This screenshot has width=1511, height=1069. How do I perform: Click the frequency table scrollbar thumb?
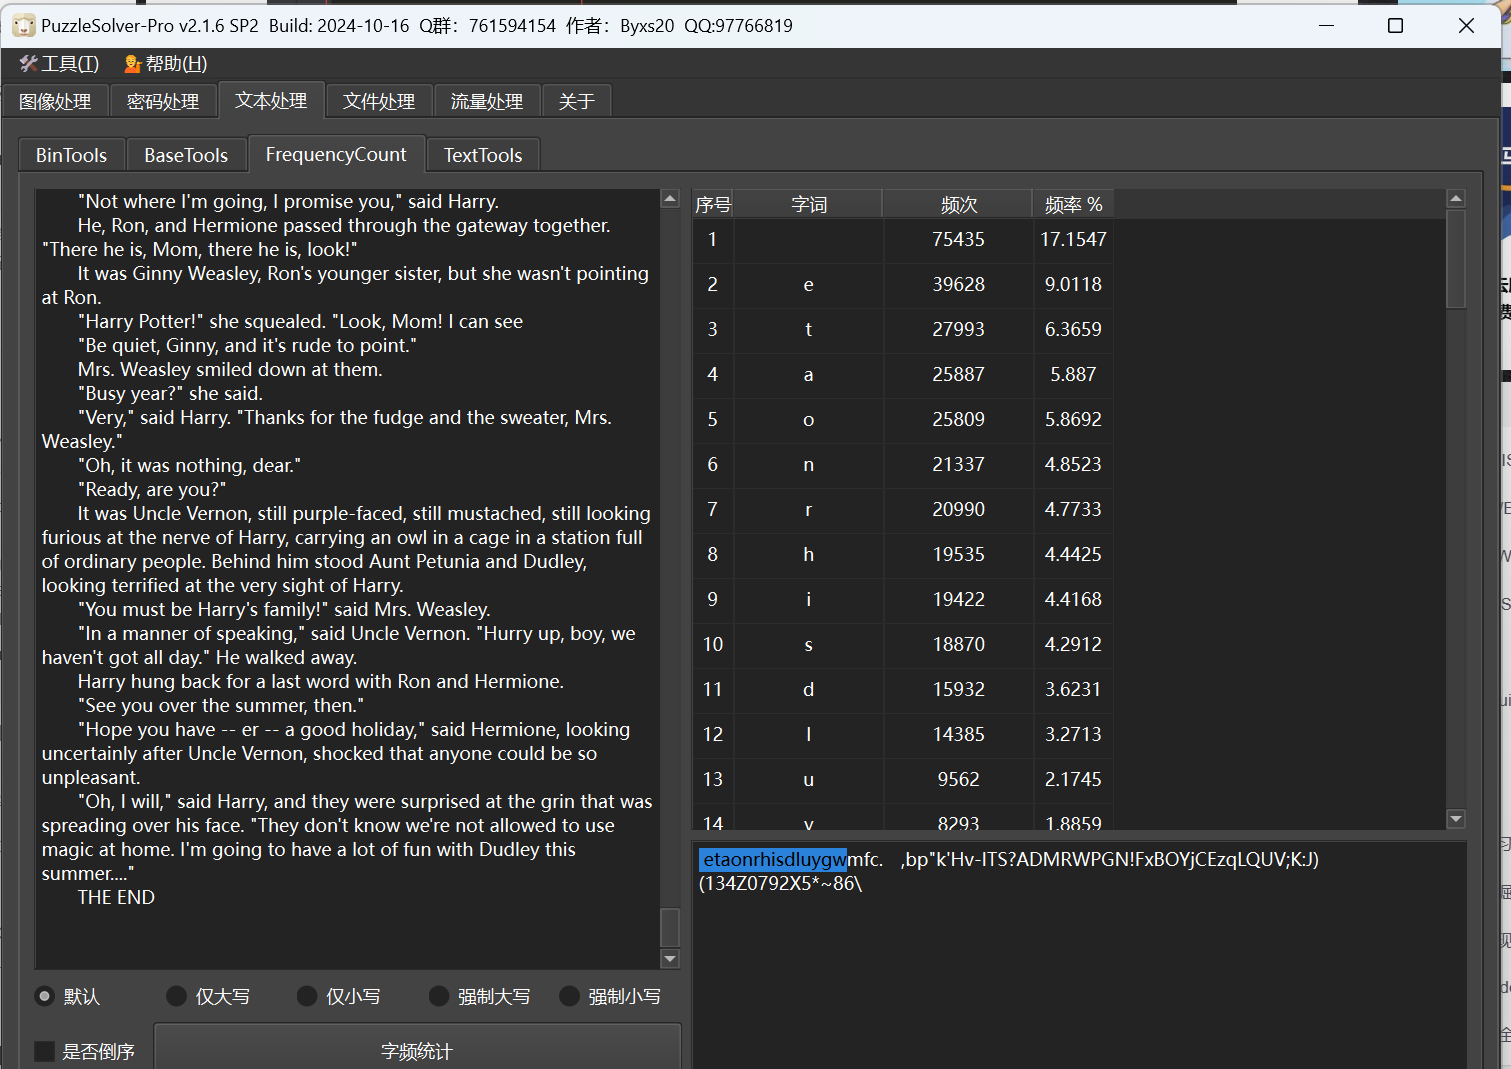1456,259
